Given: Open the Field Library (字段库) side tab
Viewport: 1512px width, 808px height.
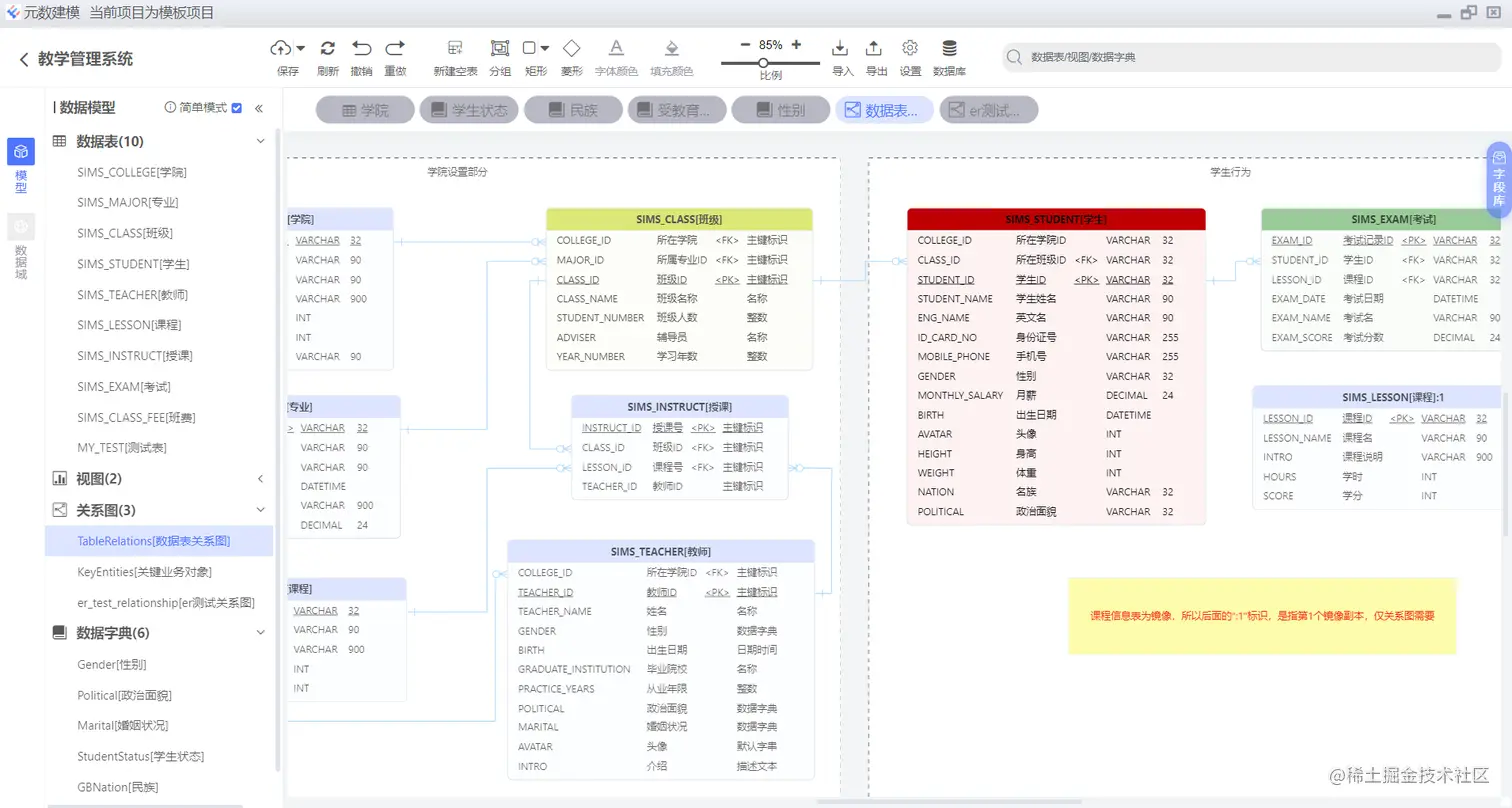Looking at the screenshot, I should tap(1498, 179).
